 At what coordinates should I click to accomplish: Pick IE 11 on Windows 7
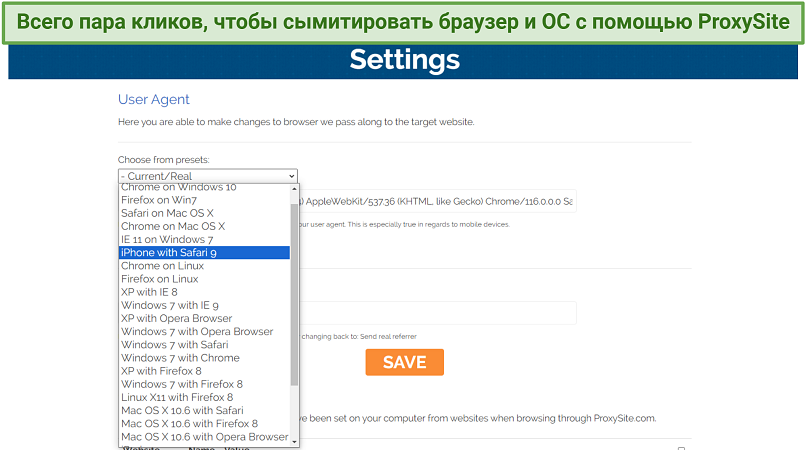click(x=205, y=240)
